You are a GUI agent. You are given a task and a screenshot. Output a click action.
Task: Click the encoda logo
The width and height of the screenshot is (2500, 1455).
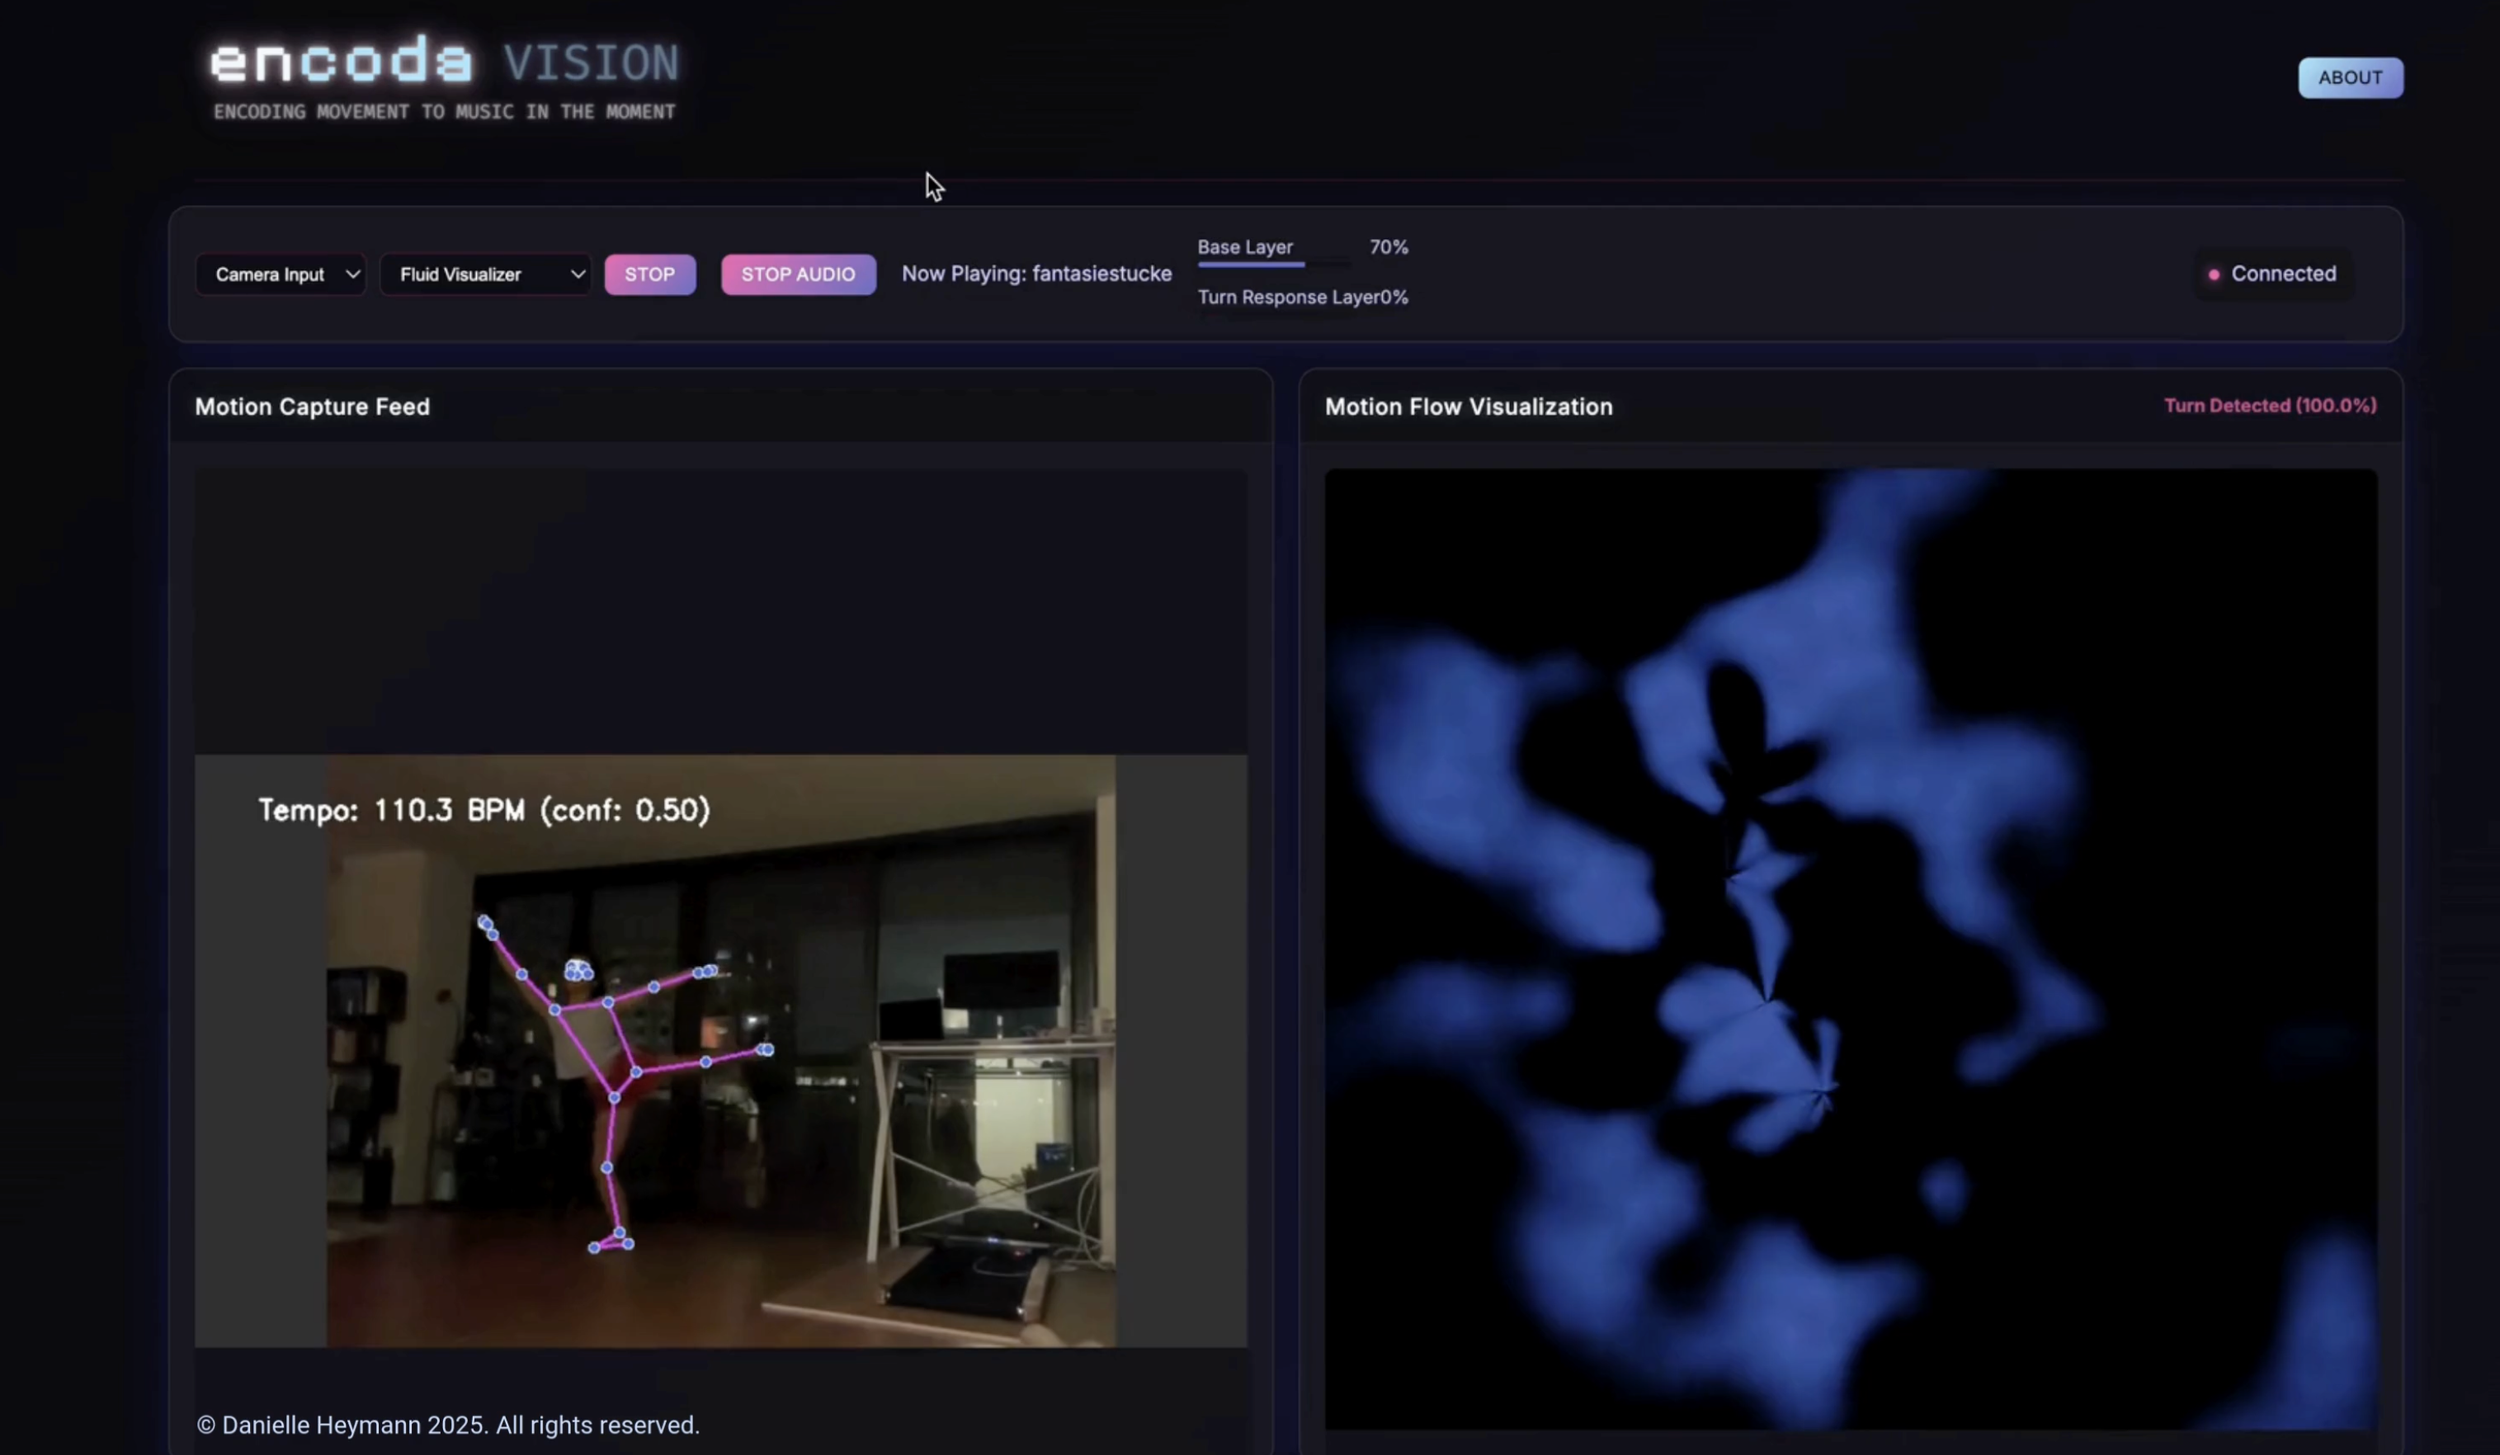tap(340, 62)
